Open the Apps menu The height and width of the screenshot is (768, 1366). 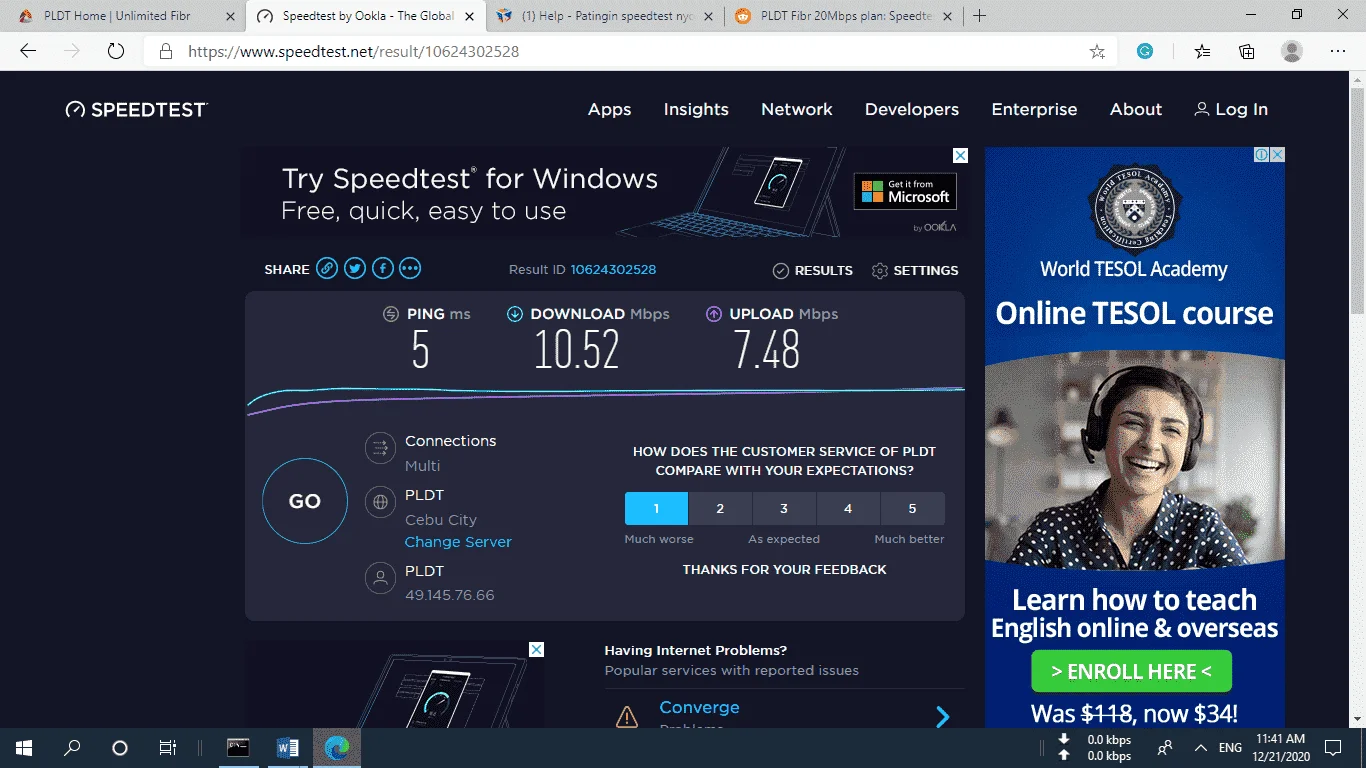click(x=610, y=110)
